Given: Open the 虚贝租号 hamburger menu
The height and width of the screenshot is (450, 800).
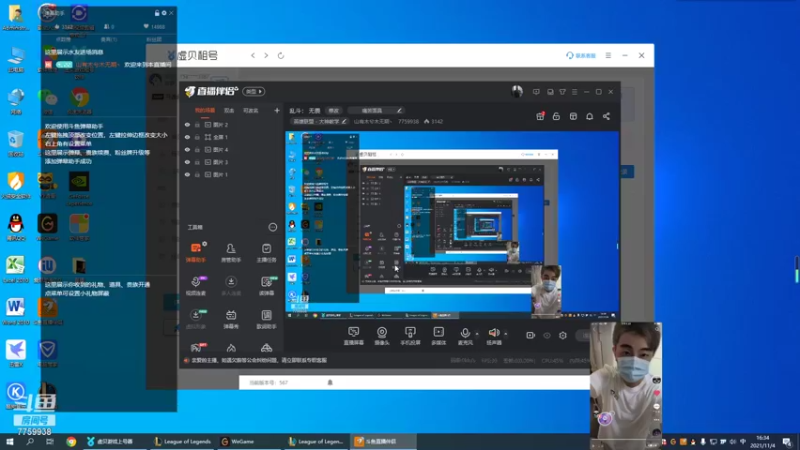Looking at the screenshot, I should [608, 55].
